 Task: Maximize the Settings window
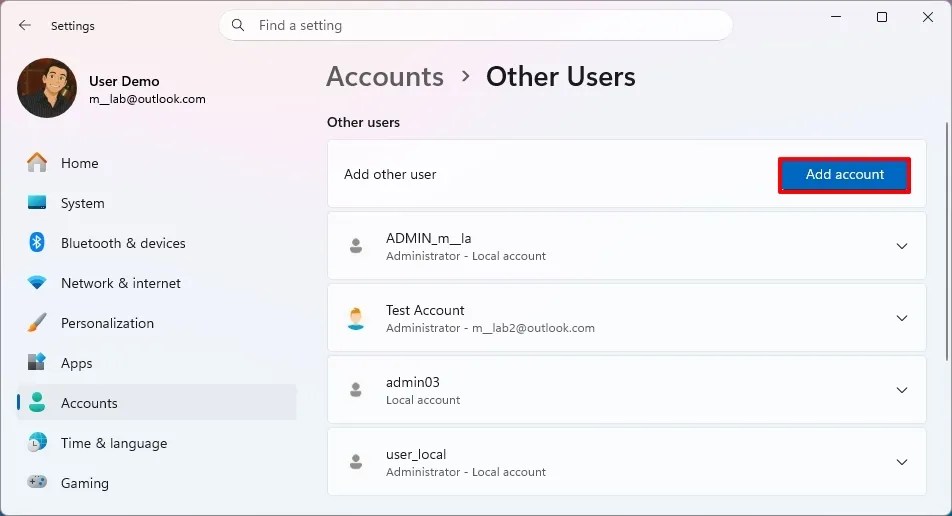click(882, 17)
